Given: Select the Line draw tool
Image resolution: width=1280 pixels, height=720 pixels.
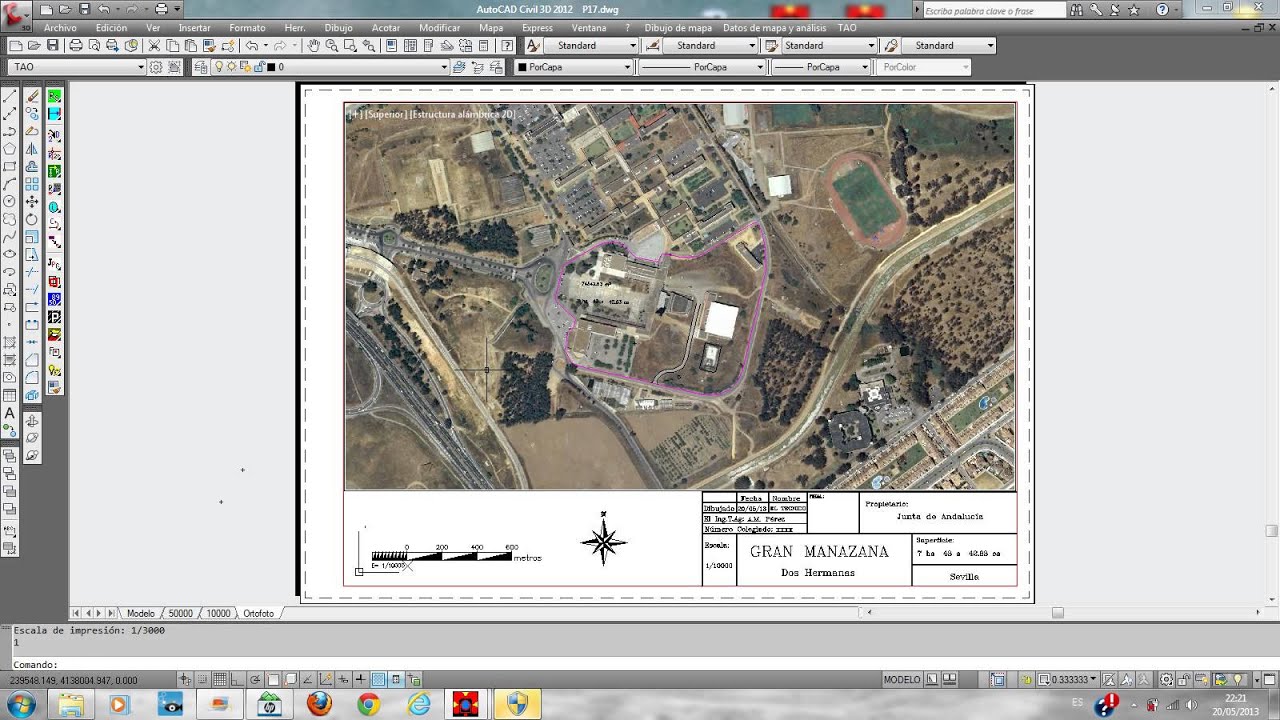Looking at the screenshot, I should [9, 96].
